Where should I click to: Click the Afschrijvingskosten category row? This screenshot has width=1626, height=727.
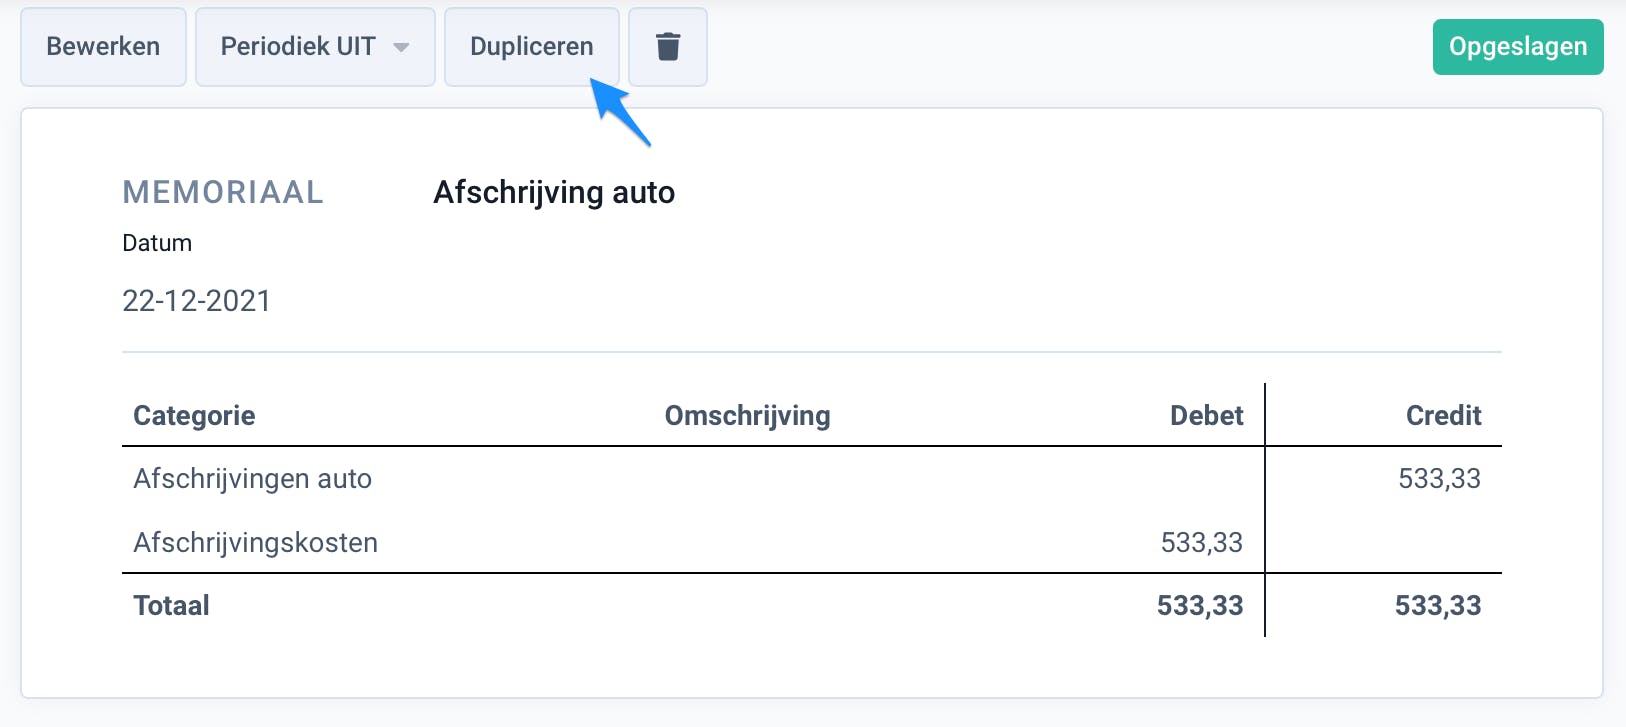click(x=255, y=542)
